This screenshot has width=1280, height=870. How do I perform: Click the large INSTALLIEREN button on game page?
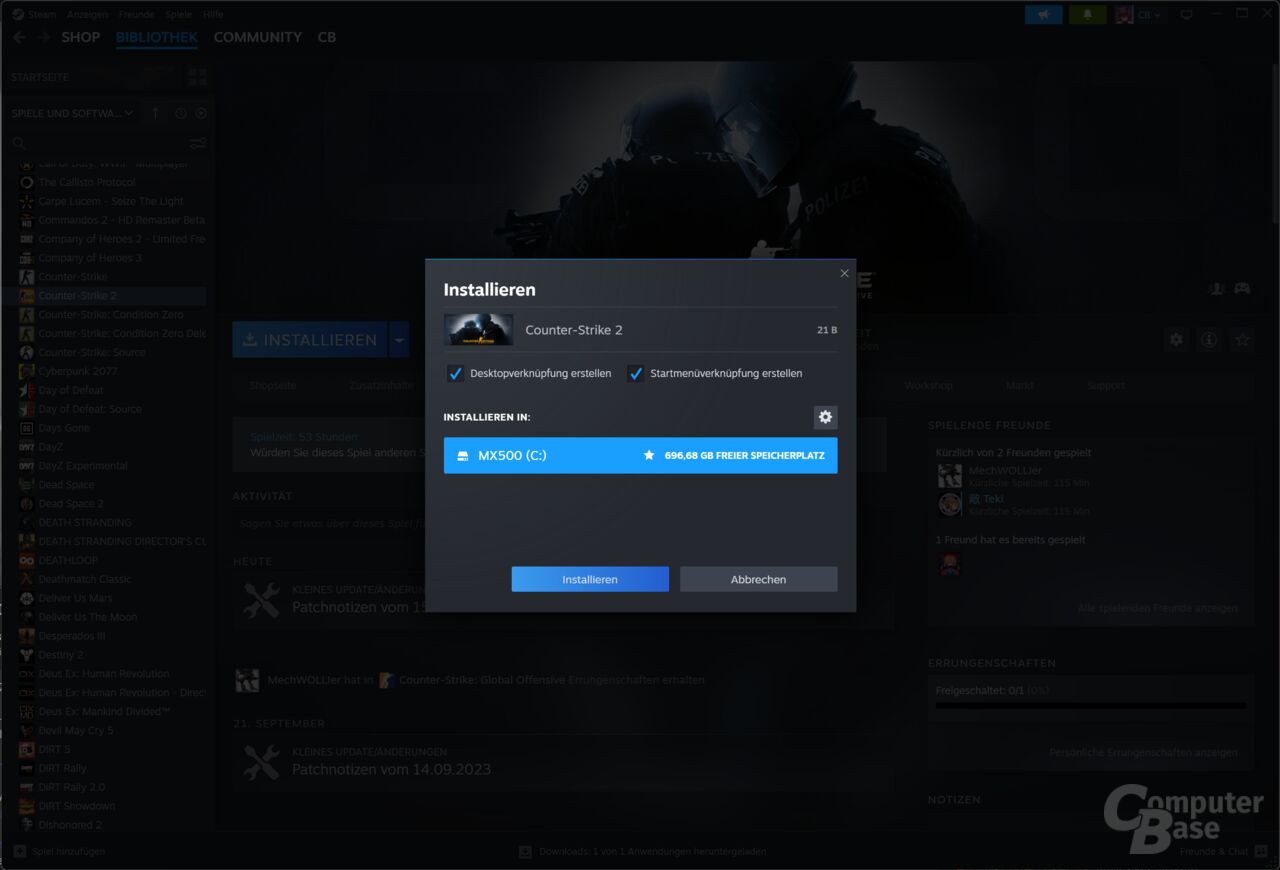coord(310,340)
